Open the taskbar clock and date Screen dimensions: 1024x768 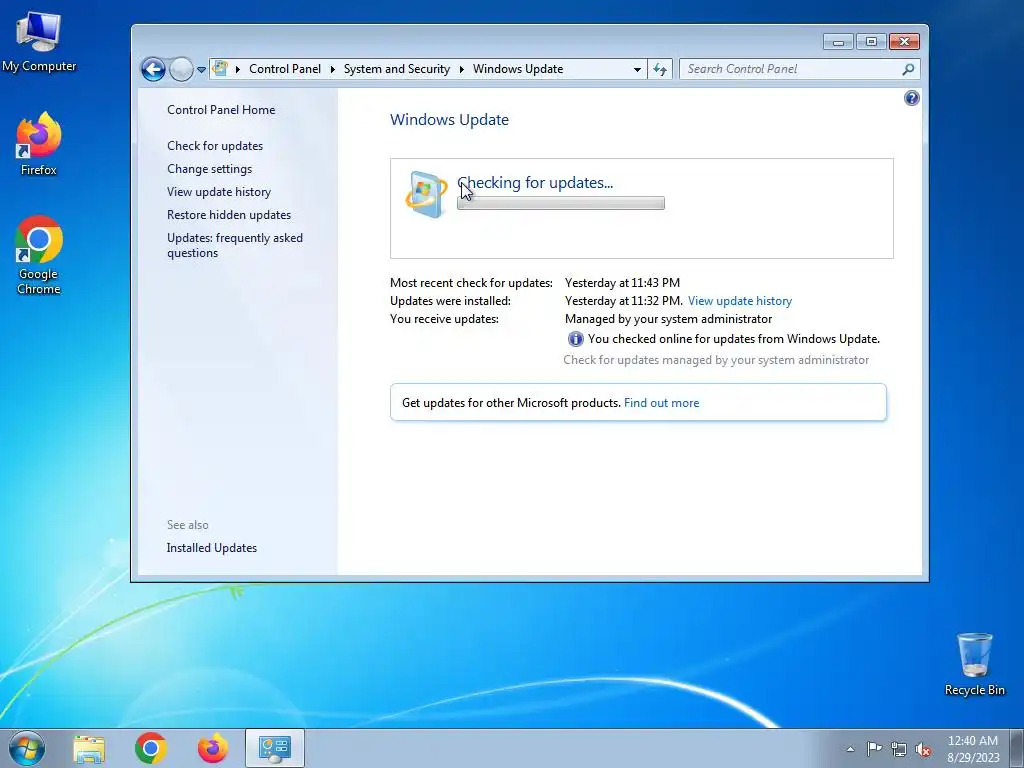coord(973,749)
